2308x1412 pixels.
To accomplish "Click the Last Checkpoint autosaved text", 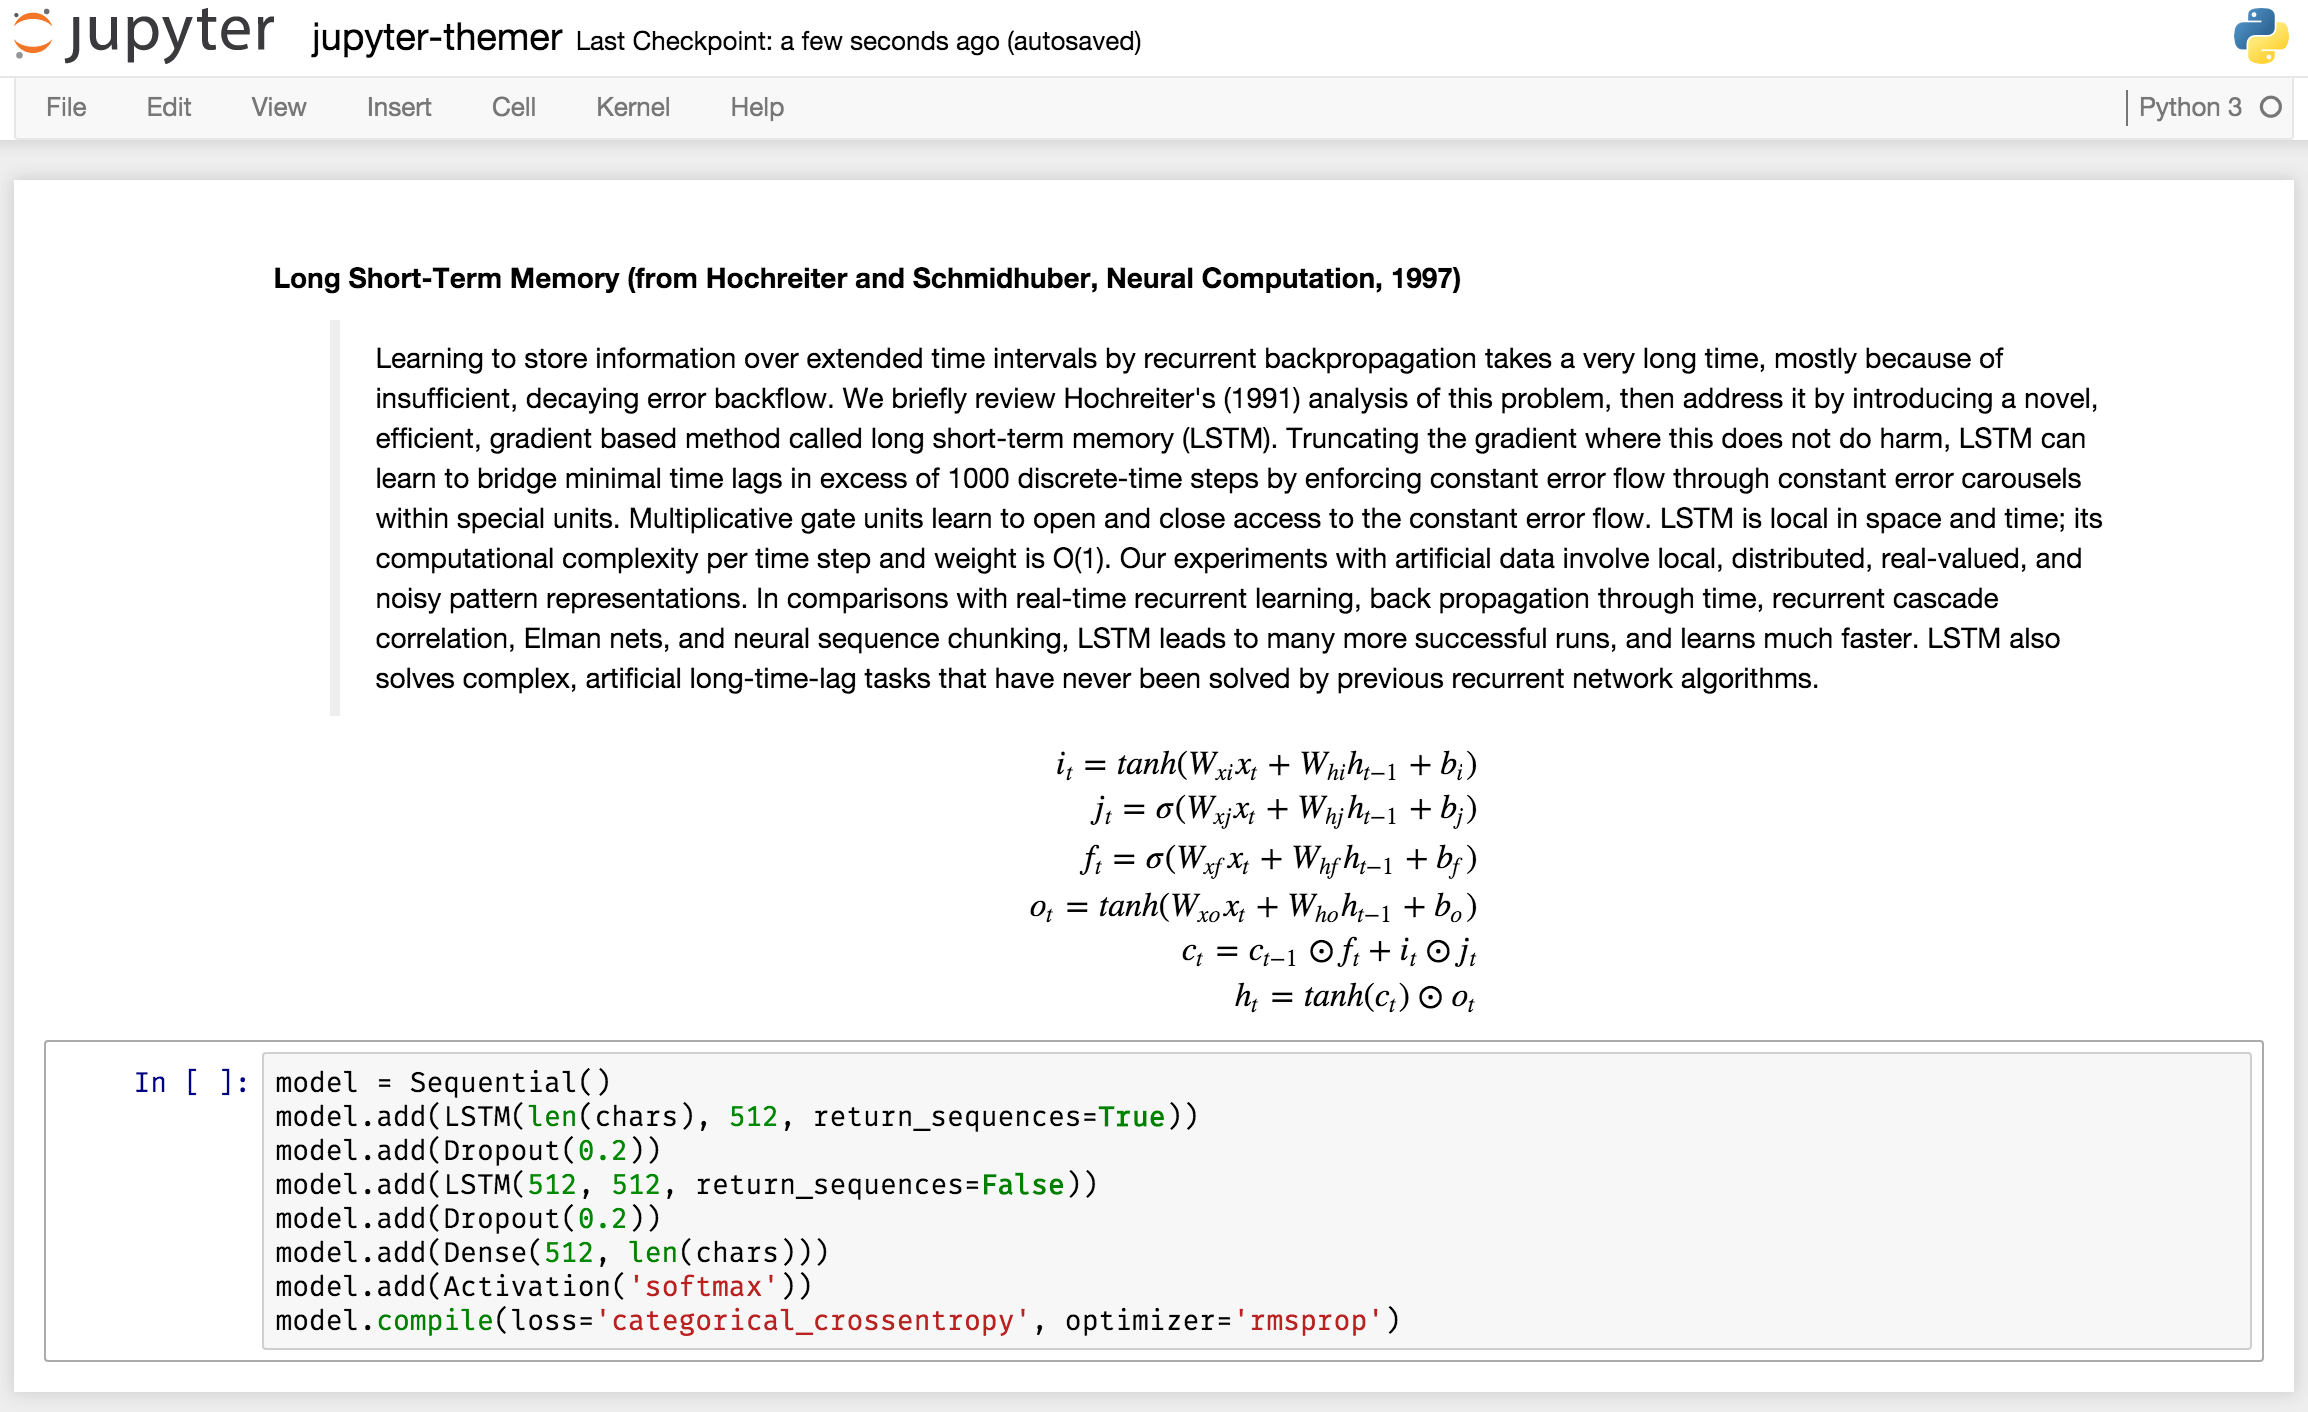I will tap(858, 41).
